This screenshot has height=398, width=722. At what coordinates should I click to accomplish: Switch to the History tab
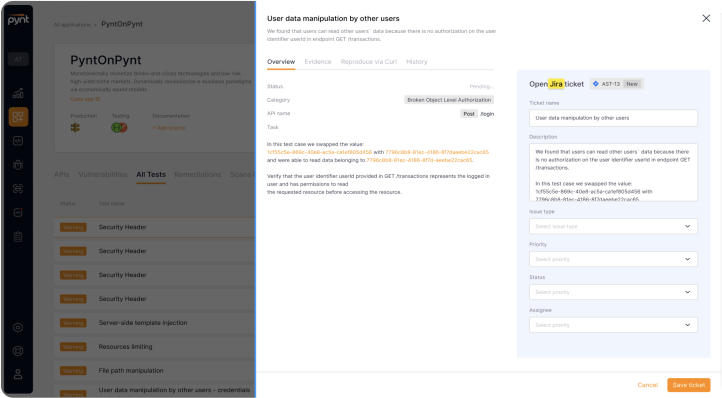(416, 62)
